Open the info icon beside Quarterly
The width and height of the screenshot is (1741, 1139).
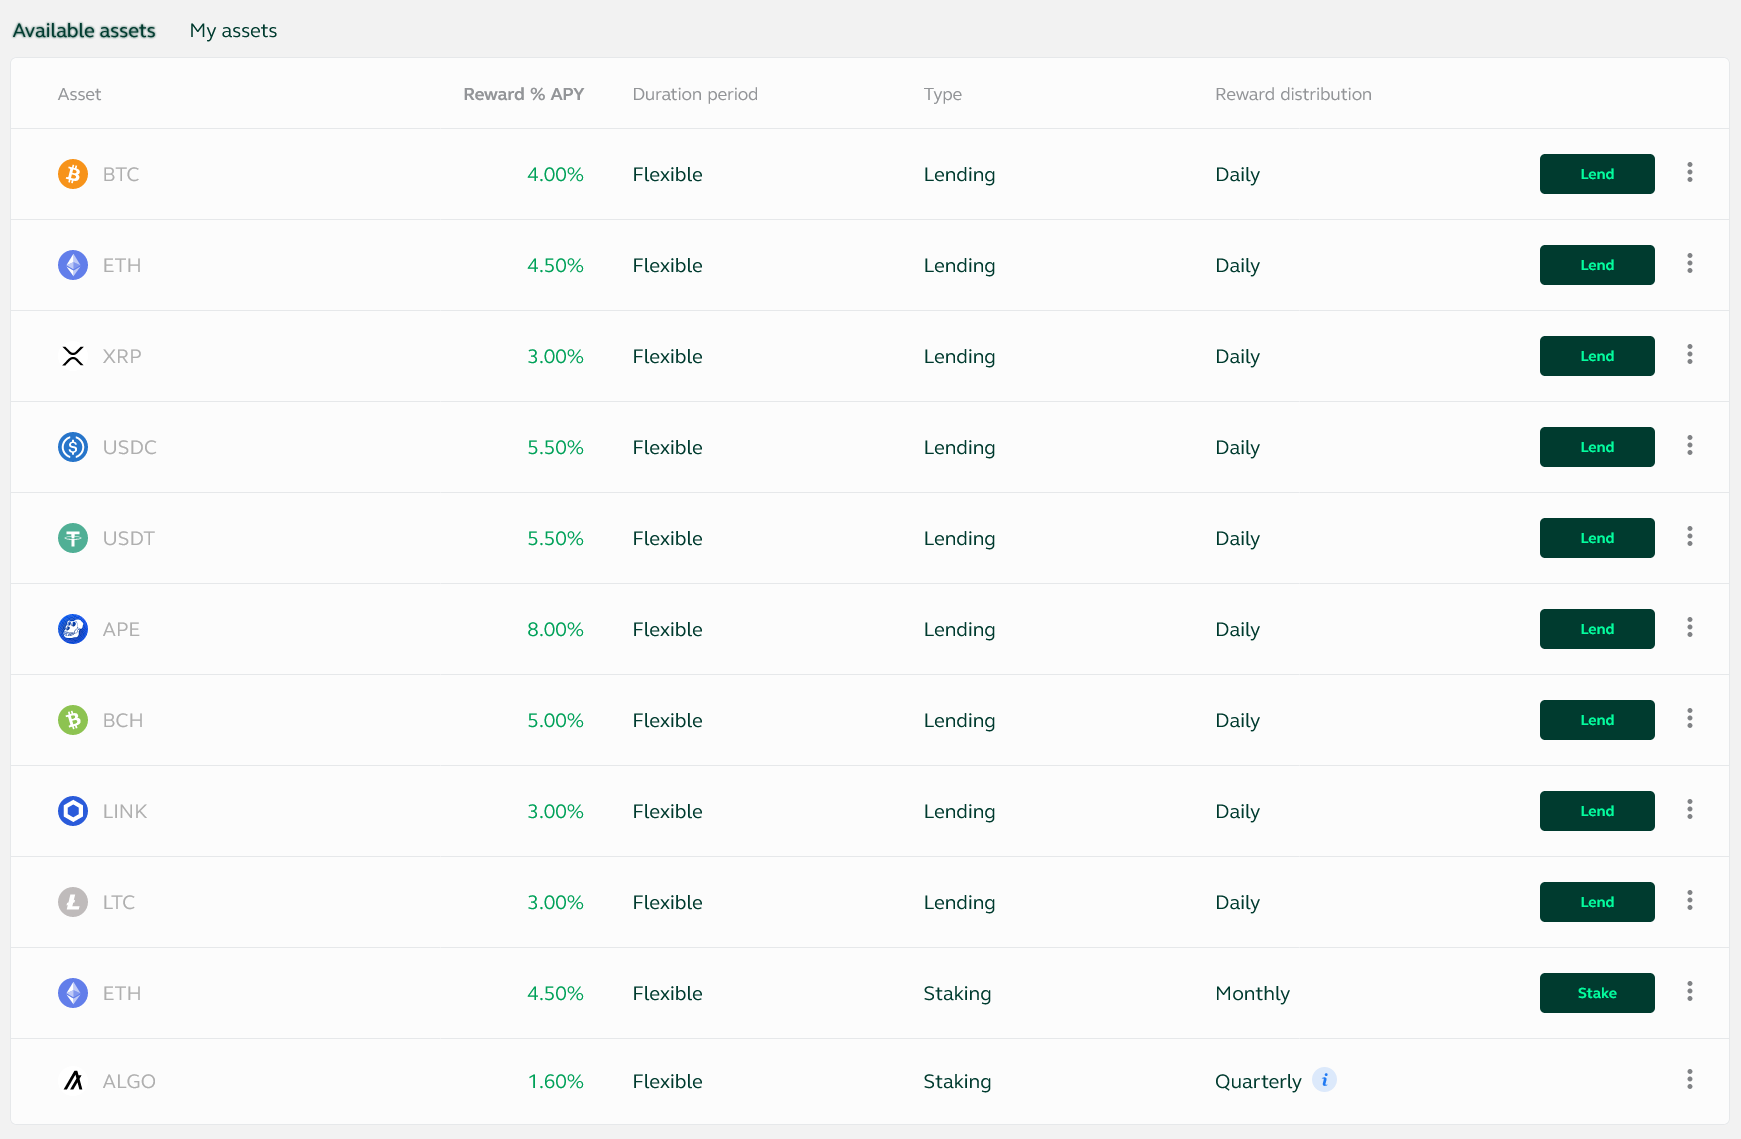click(1324, 1080)
